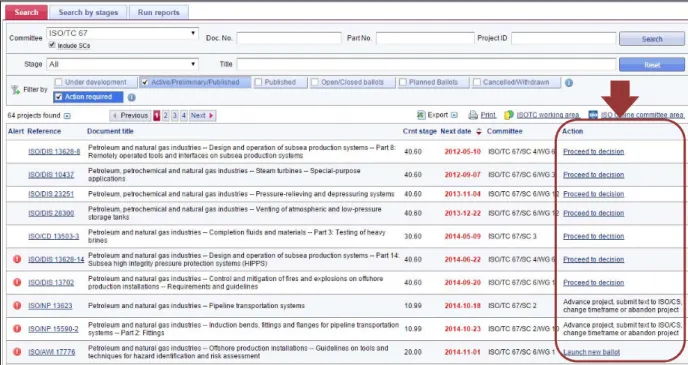Proceed to decision for ISO/DIS 13628-8
688x365 pixels.
click(x=594, y=152)
